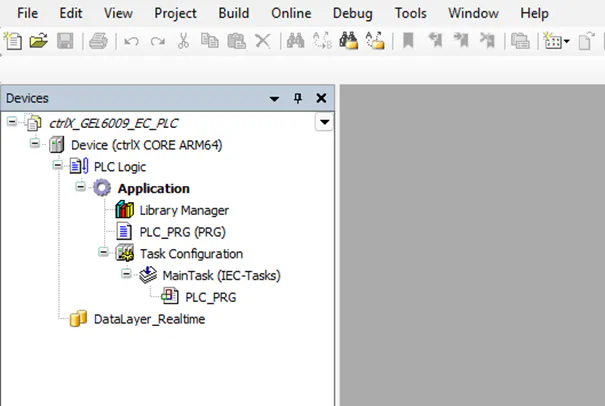Click the Paste clipboard toolbar icon
Image resolution: width=605 pixels, height=406 pixels.
236,41
